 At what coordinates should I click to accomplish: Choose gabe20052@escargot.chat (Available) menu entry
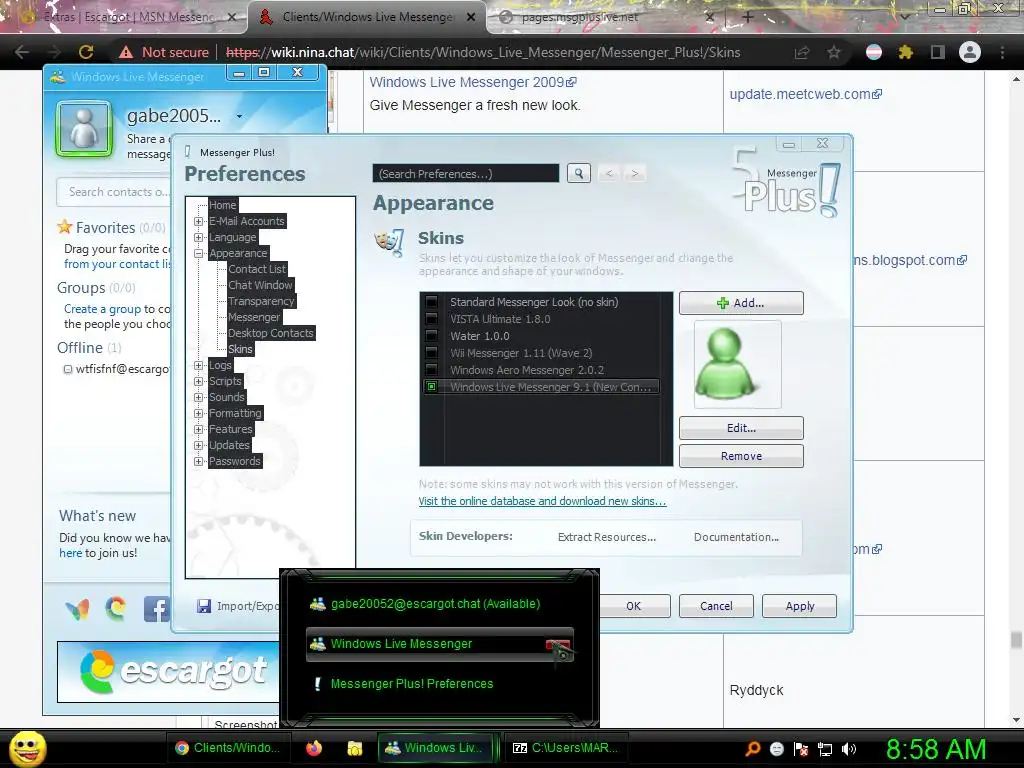coord(436,604)
